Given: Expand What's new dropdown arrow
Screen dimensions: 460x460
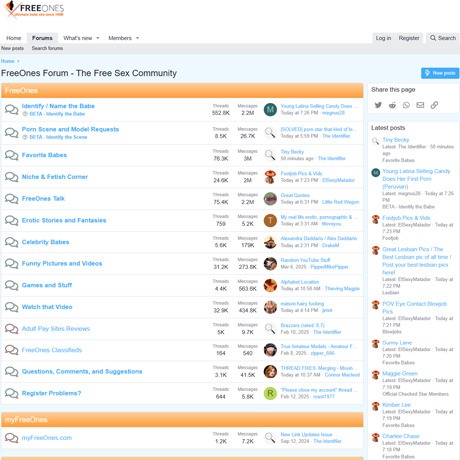Looking at the screenshot, I should click(98, 38).
